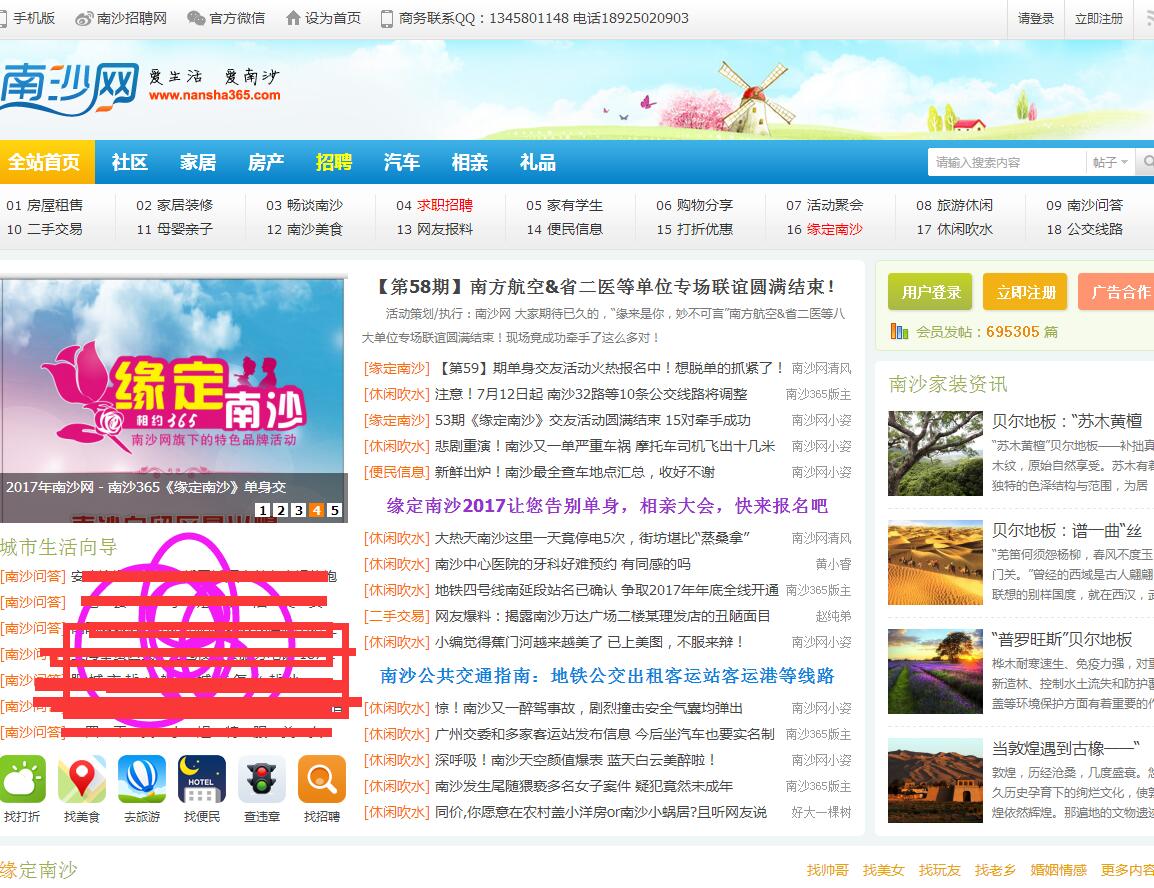Open 04 求职招聘 category
This screenshot has width=1154, height=888.
tap(434, 205)
